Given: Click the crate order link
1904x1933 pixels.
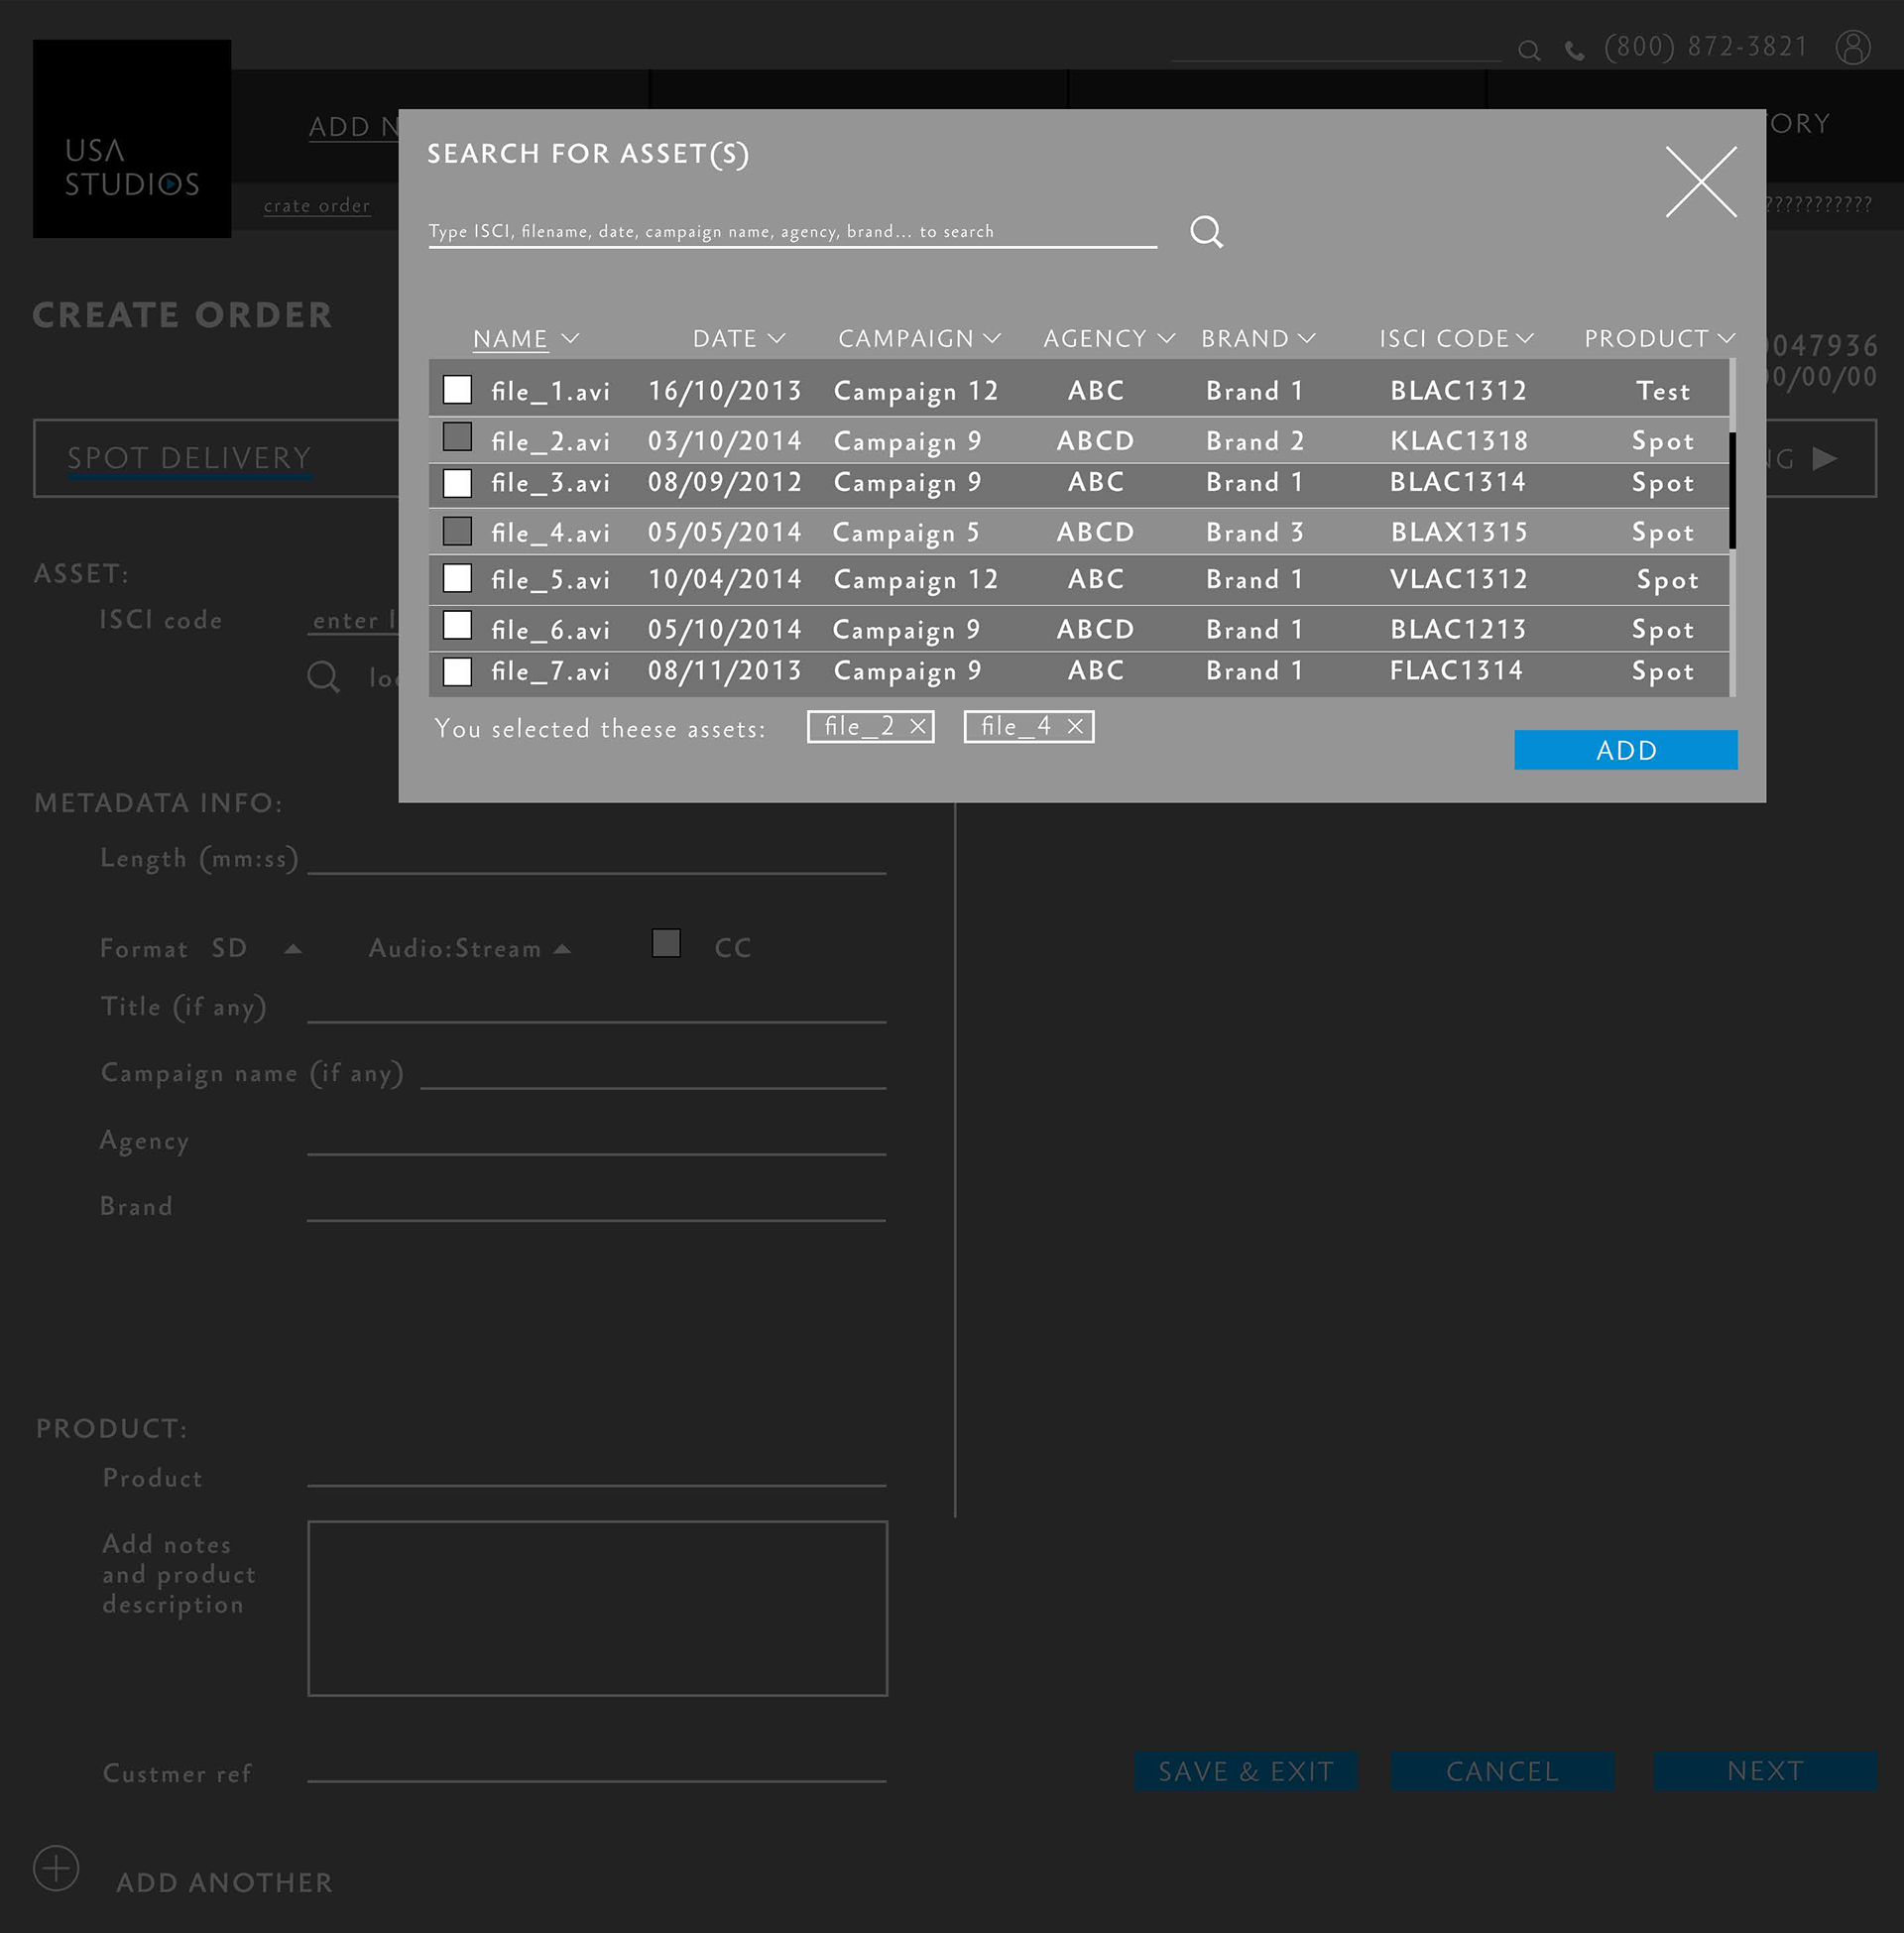Looking at the screenshot, I should tap(317, 206).
